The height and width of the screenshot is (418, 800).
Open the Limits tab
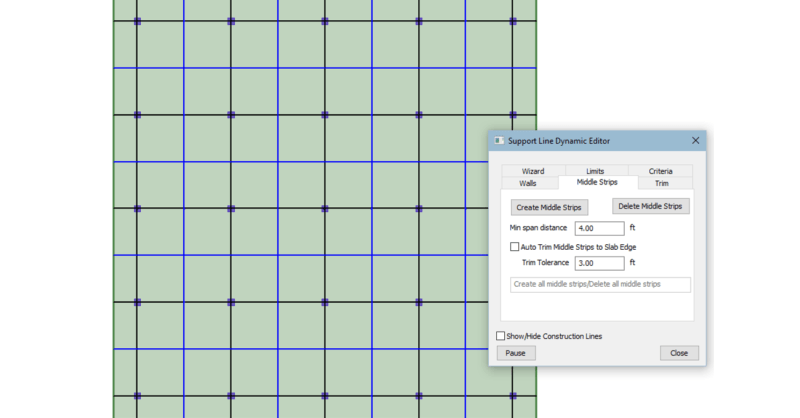pos(594,171)
